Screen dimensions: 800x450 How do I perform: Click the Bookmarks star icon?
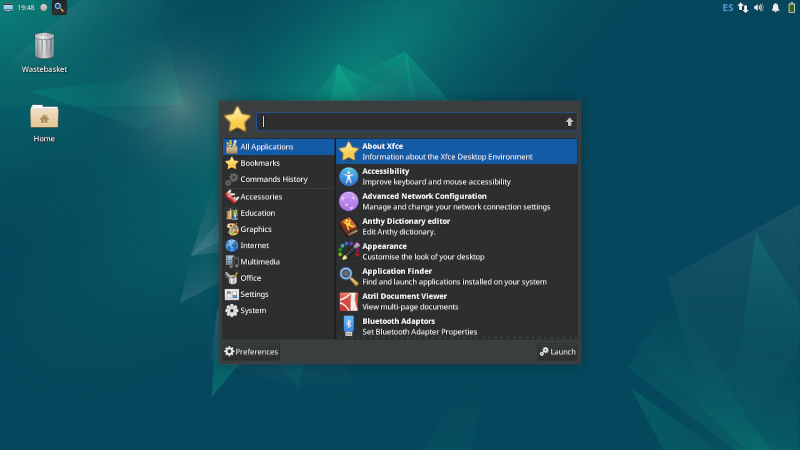point(232,163)
